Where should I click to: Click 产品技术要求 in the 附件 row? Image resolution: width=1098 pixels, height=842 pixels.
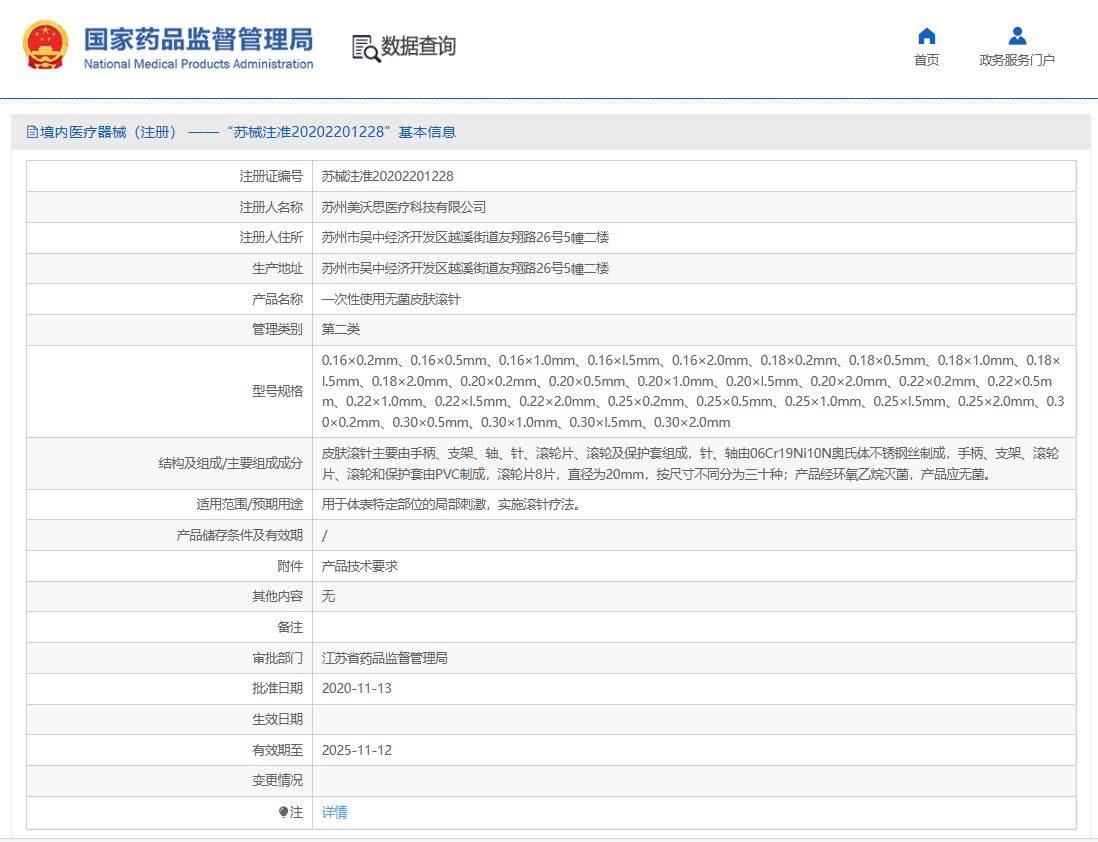click(x=359, y=566)
